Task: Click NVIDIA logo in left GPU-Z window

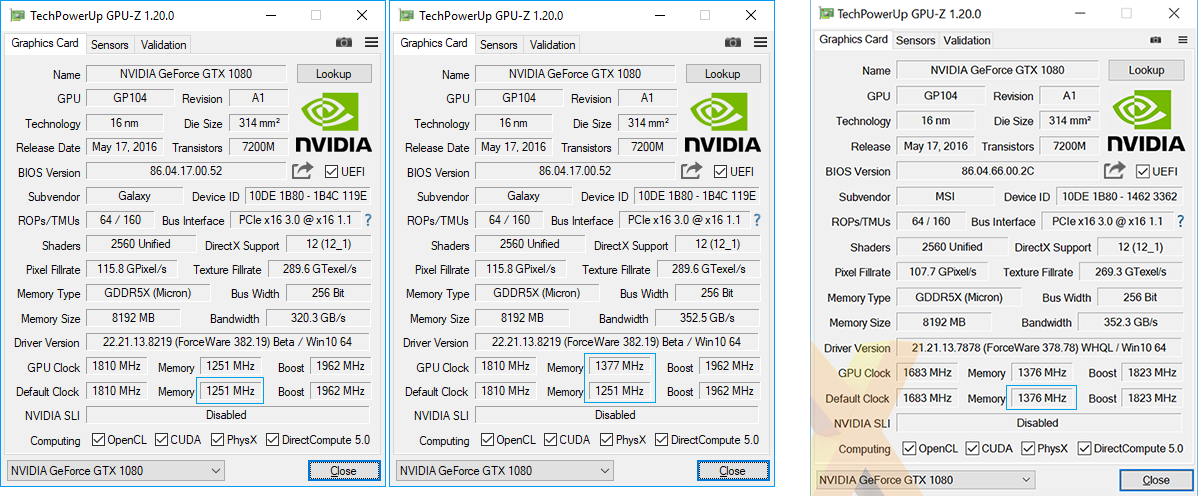Action: point(334,120)
